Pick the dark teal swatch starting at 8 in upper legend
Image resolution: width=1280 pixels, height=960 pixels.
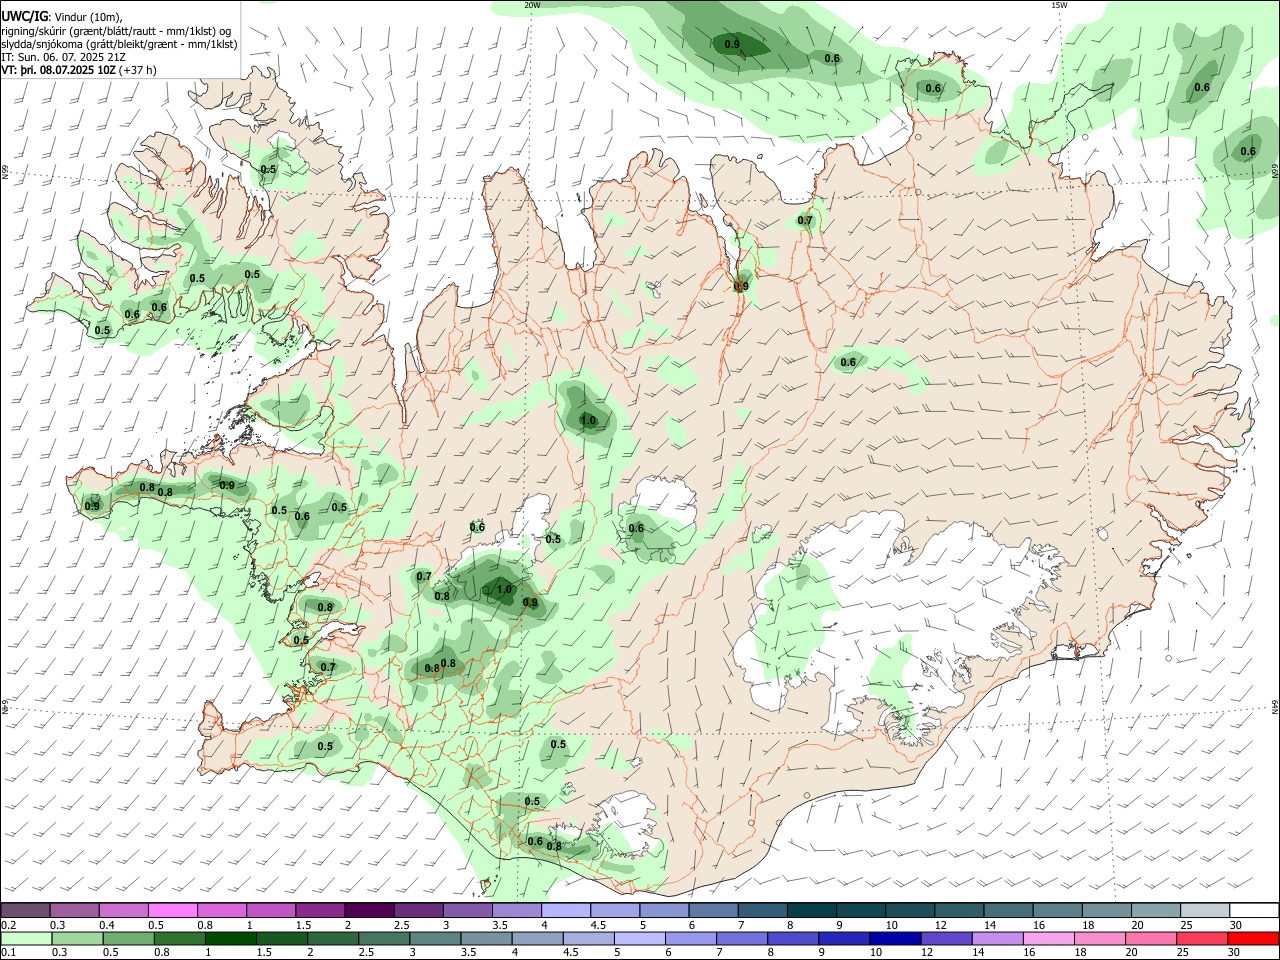[812, 910]
